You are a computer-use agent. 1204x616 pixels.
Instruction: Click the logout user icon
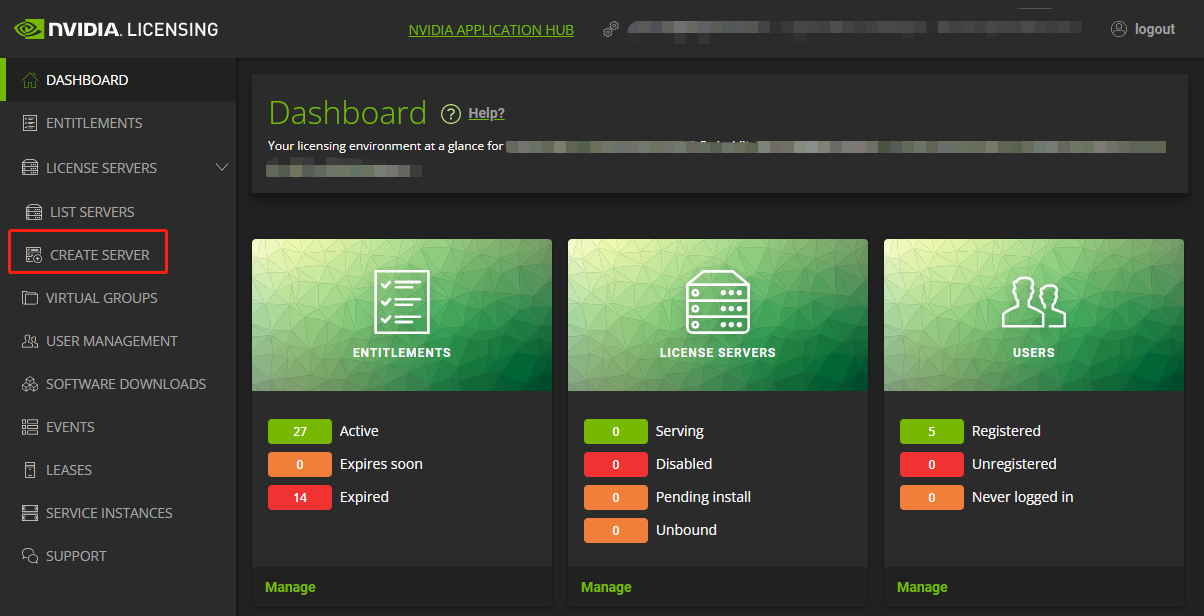pyautogui.click(x=1119, y=29)
